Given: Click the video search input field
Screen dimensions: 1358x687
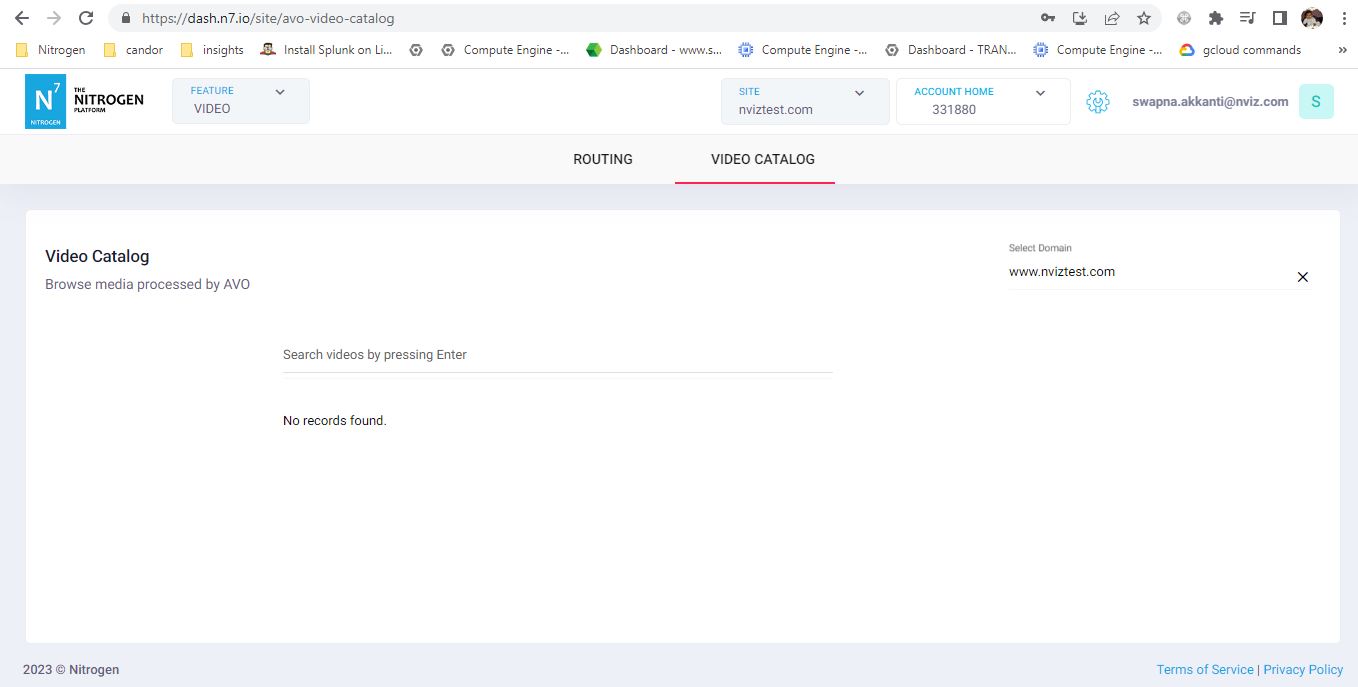Looking at the screenshot, I should [x=557, y=355].
